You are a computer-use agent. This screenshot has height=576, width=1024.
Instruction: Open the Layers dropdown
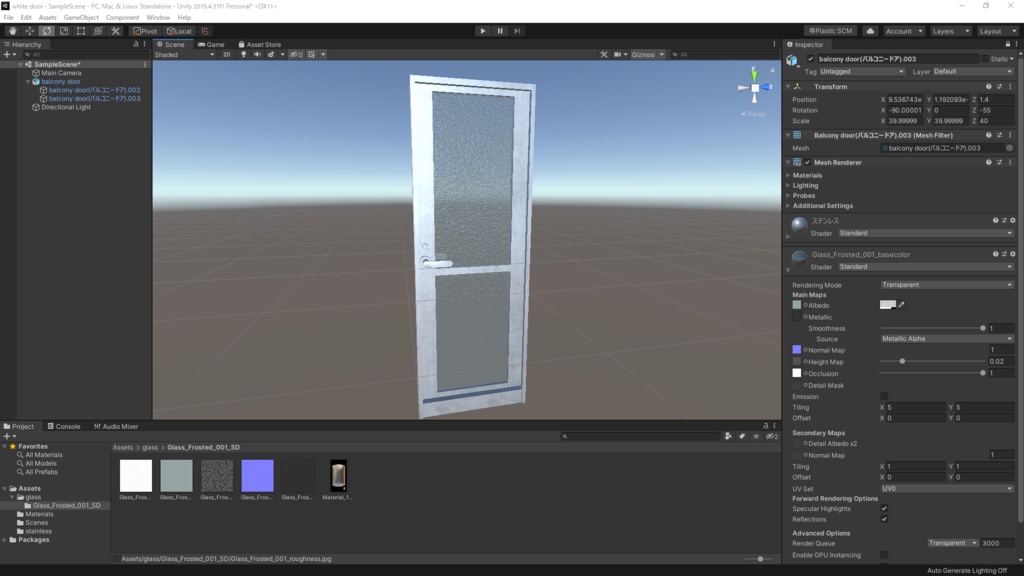tap(950, 31)
